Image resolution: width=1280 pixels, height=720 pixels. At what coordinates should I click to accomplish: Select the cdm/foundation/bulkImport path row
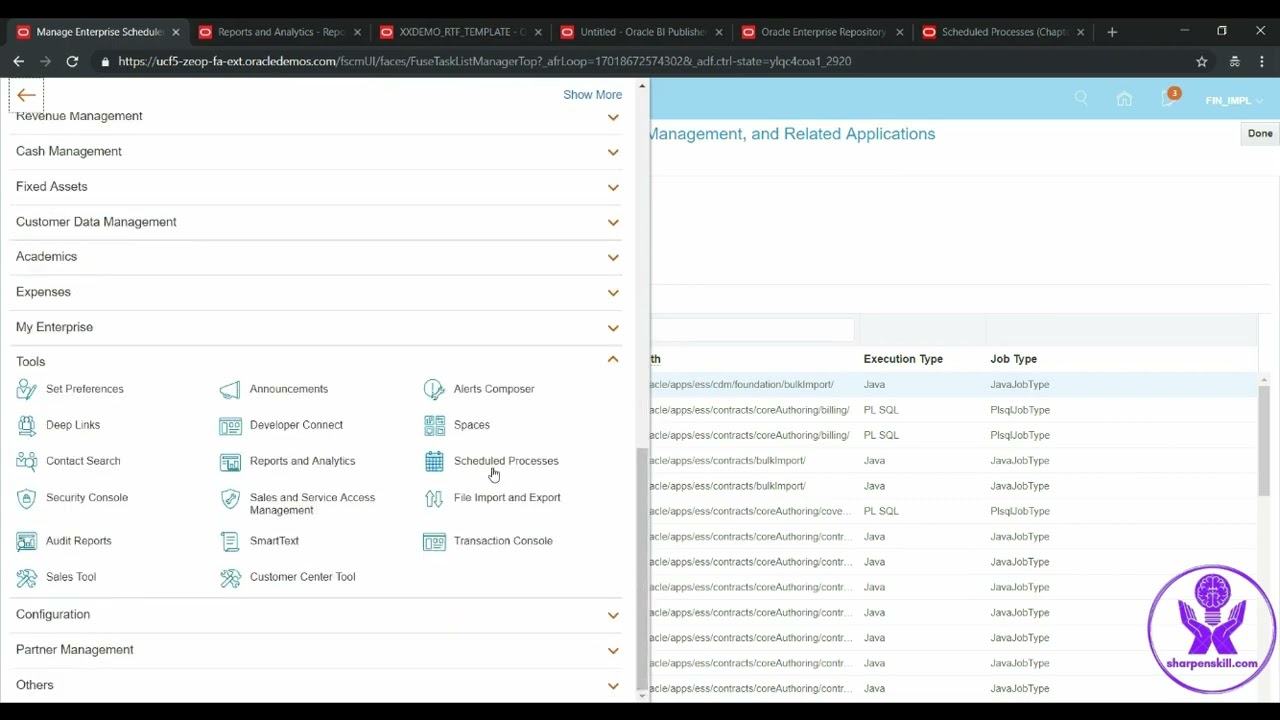click(953, 384)
